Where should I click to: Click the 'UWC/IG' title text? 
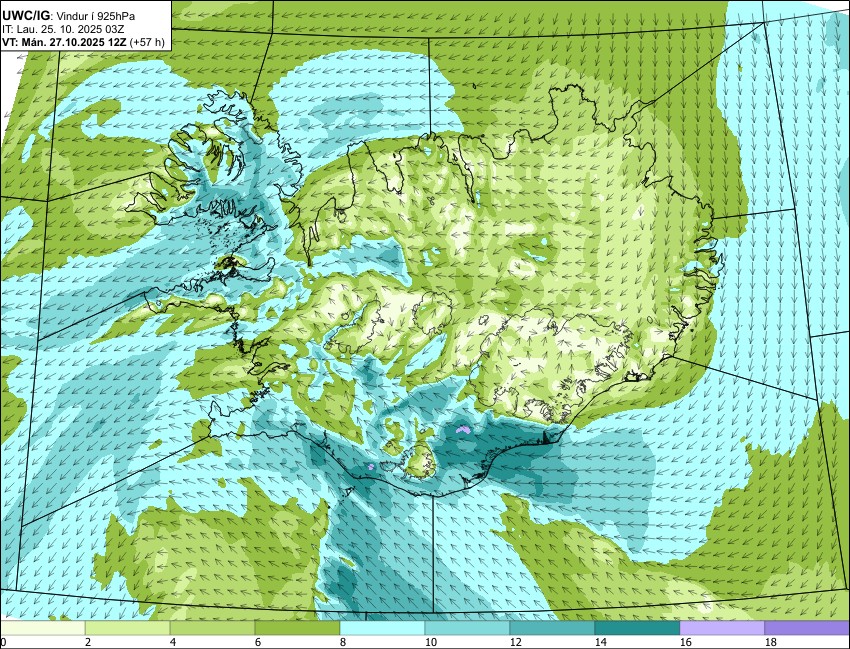coord(27,16)
